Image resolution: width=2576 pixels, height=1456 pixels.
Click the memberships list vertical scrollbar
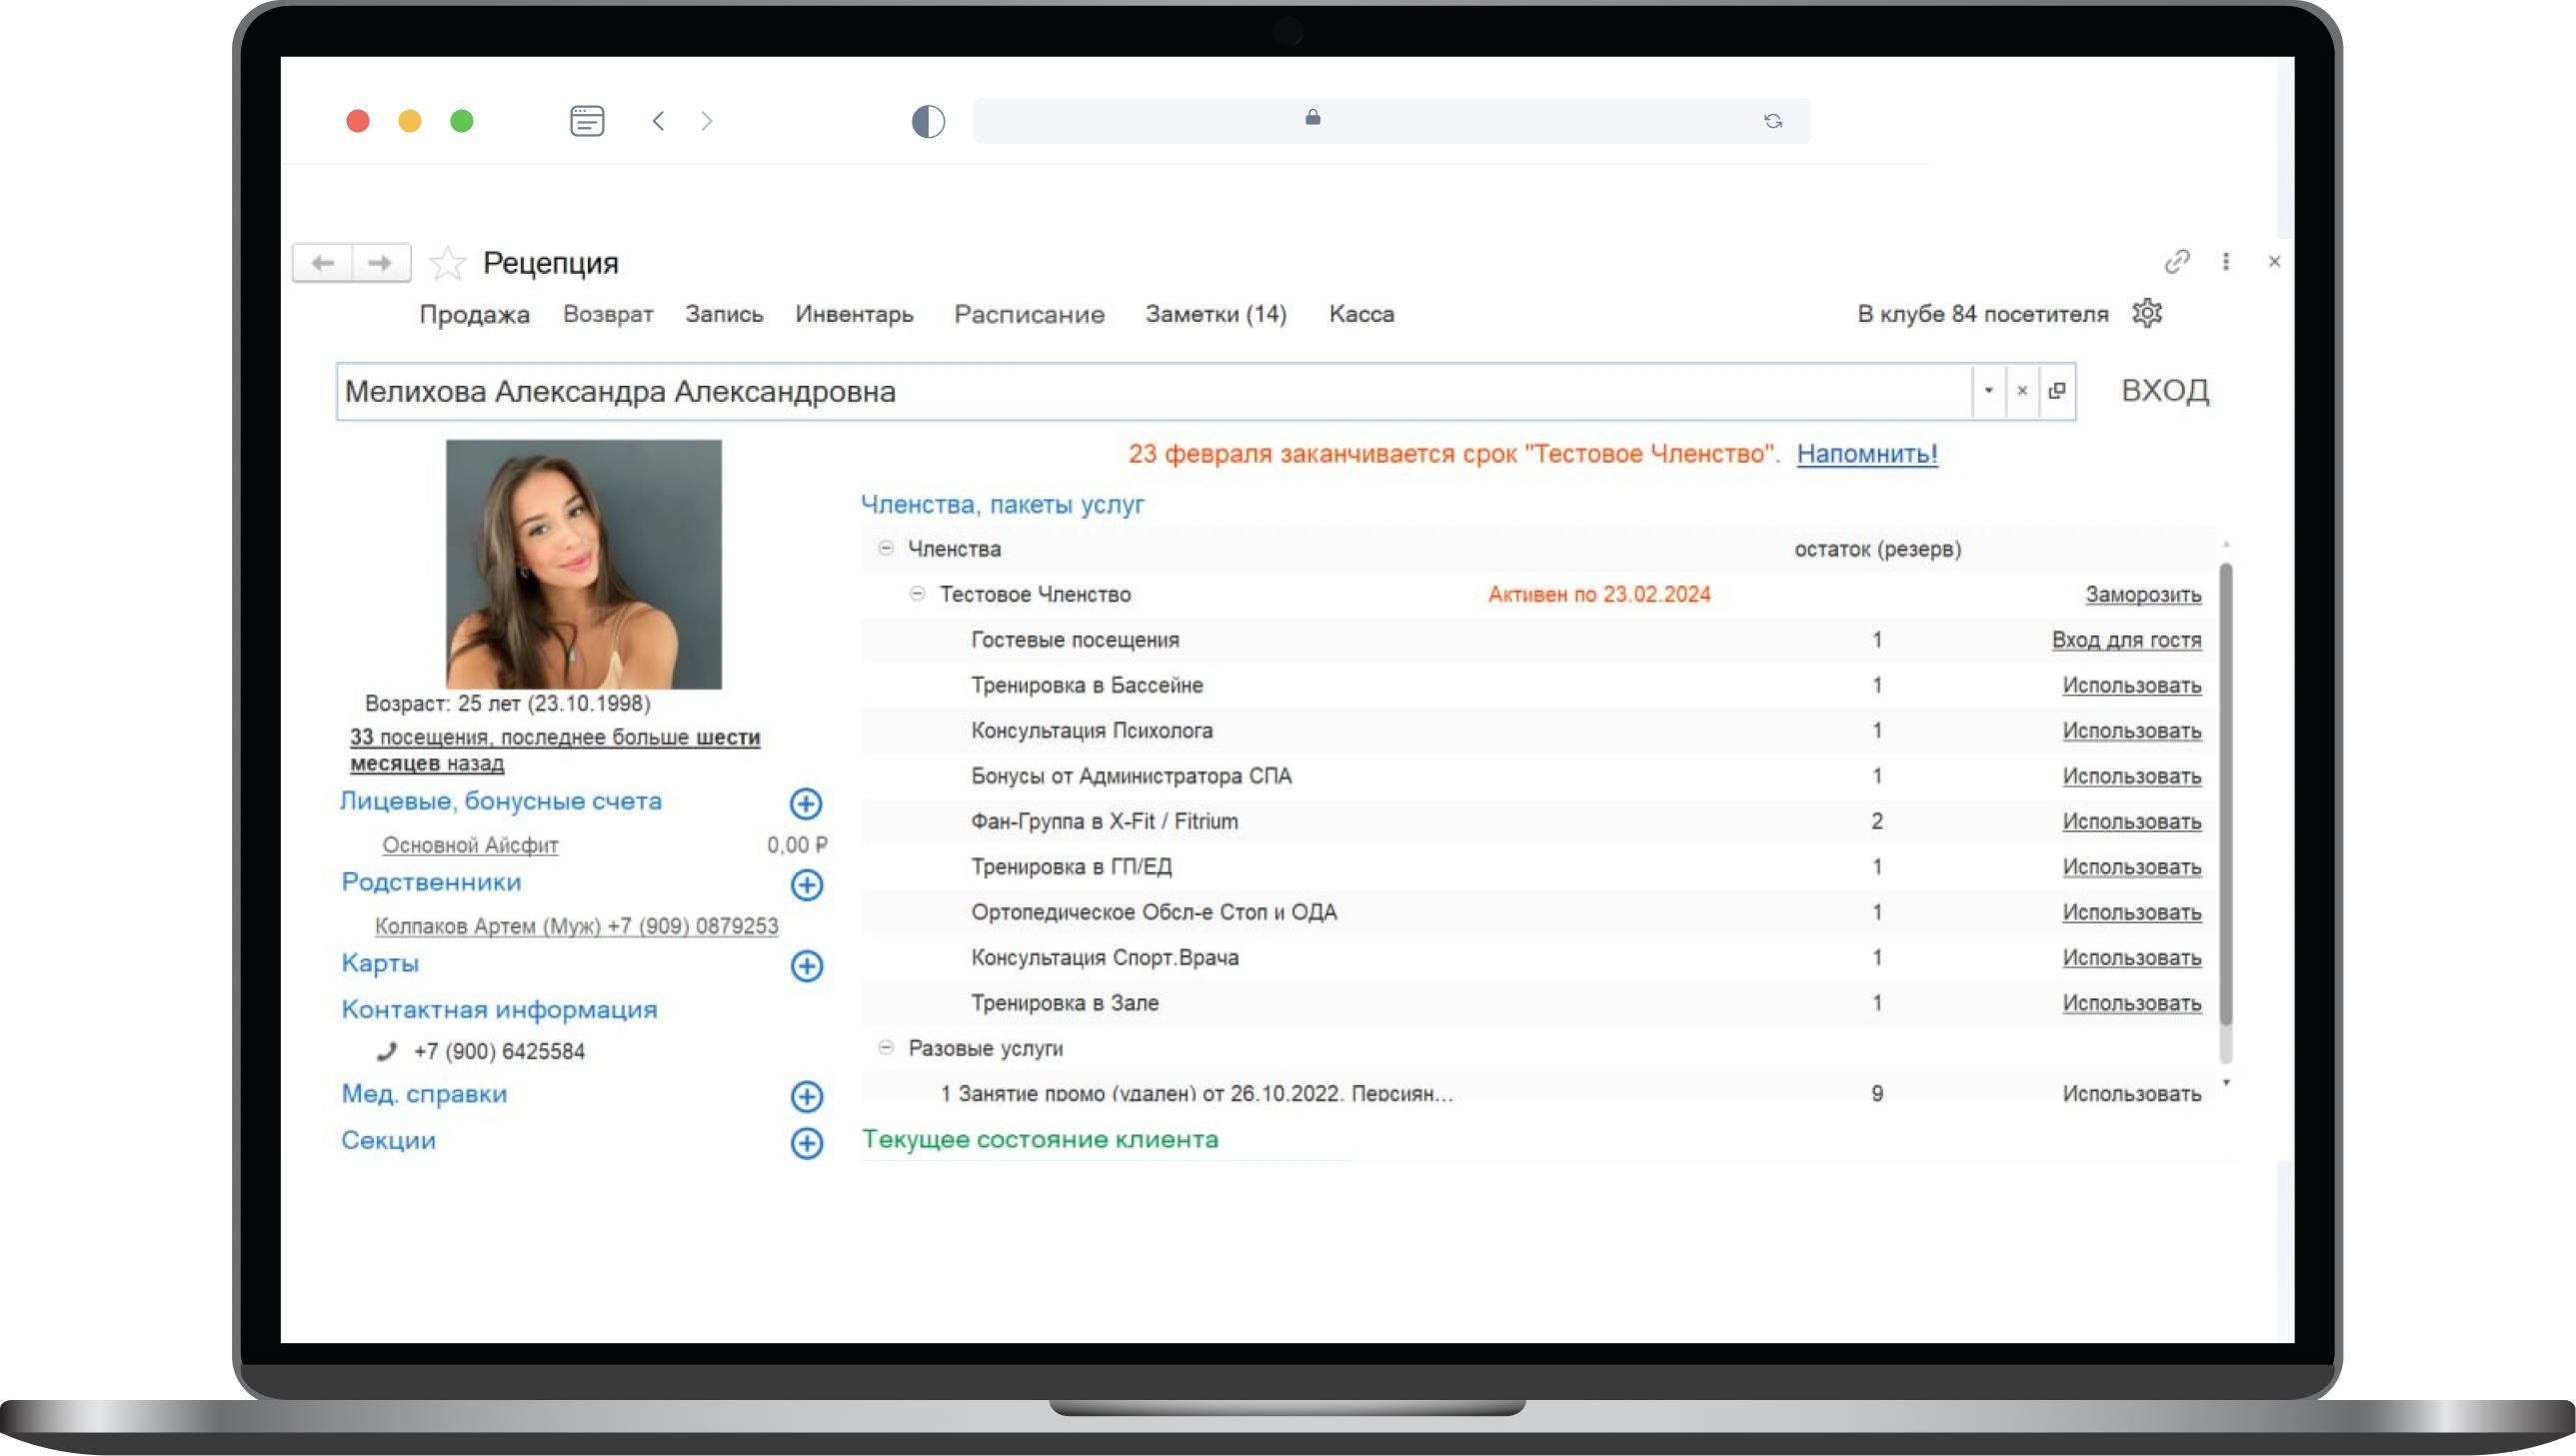(x=2226, y=793)
